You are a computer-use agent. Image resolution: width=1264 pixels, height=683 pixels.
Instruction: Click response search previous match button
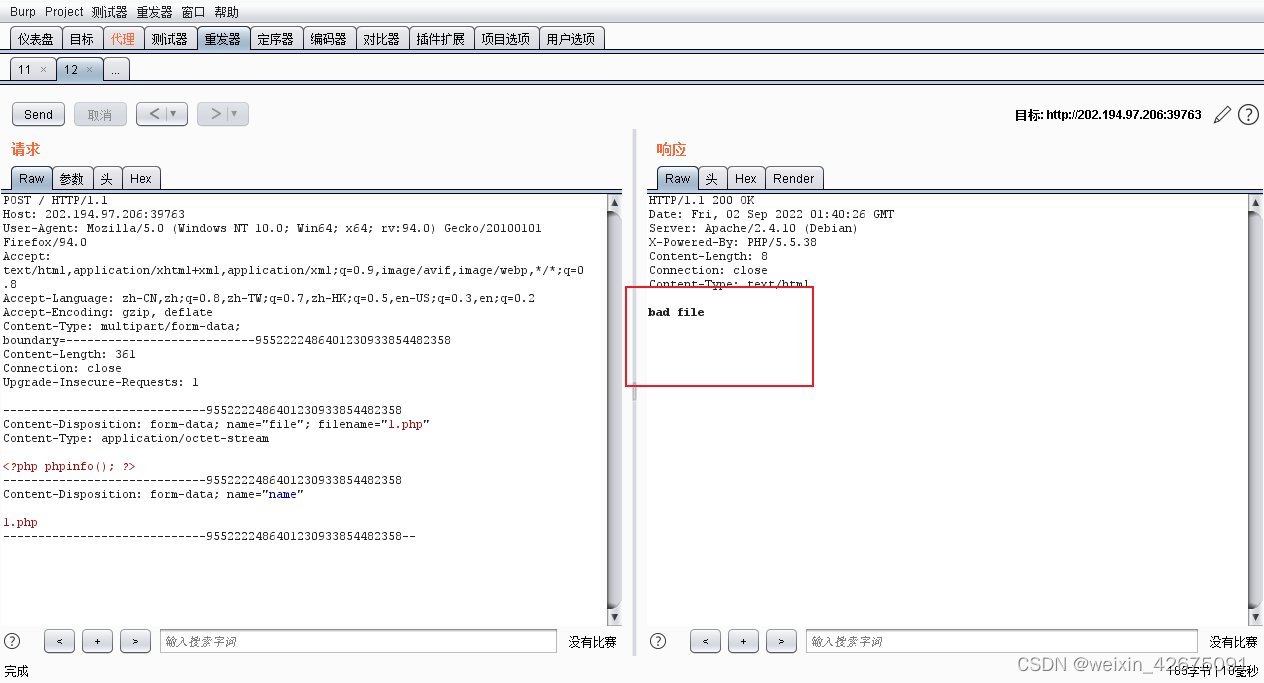pyautogui.click(x=705, y=641)
